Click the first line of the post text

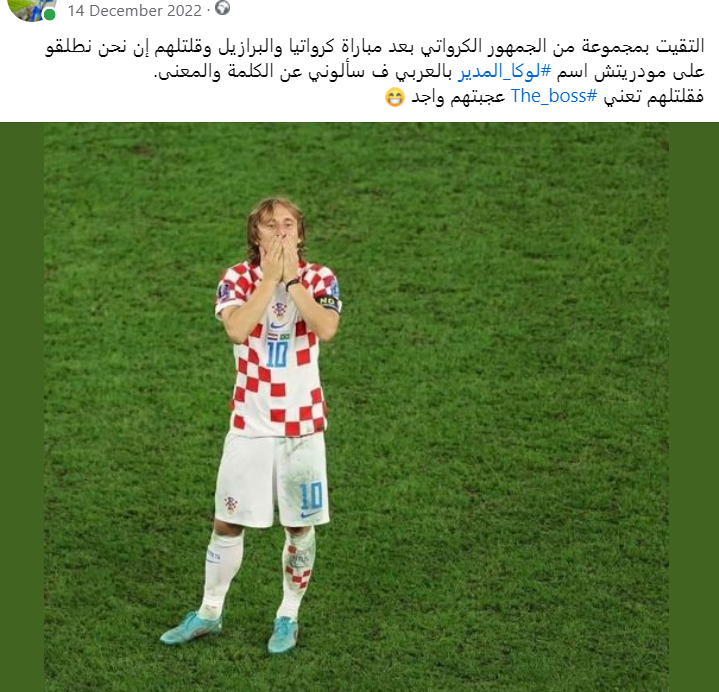pos(374,46)
